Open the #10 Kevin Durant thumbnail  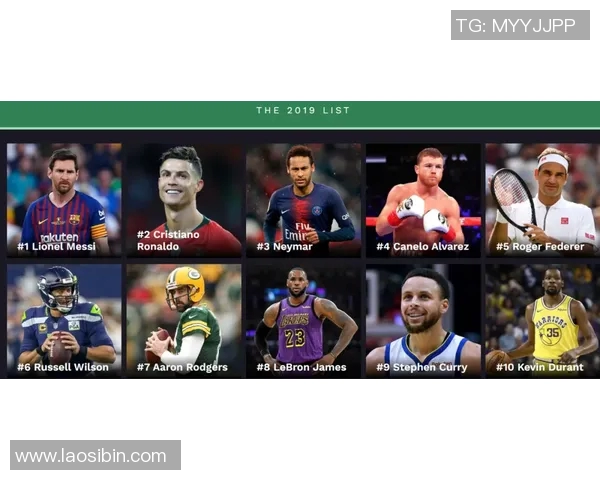543,320
